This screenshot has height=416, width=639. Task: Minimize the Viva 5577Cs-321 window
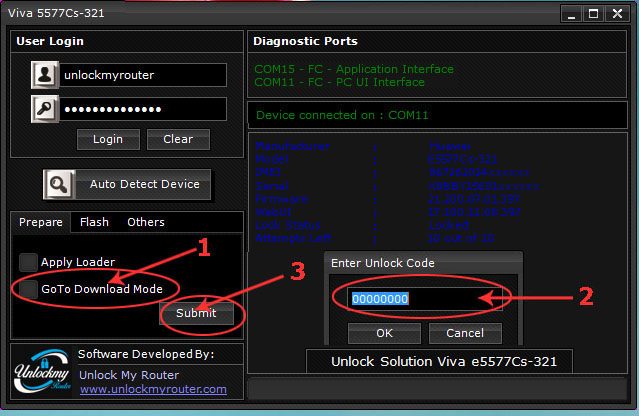(x=571, y=14)
